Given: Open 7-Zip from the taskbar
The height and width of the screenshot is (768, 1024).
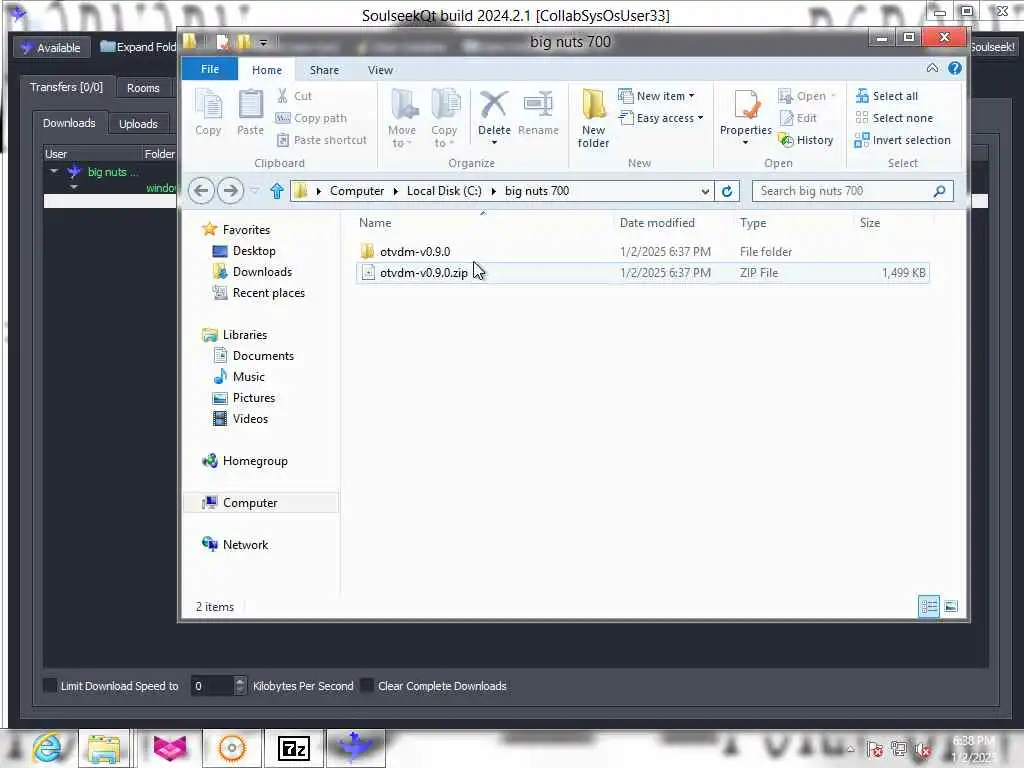Looking at the screenshot, I should pos(293,748).
